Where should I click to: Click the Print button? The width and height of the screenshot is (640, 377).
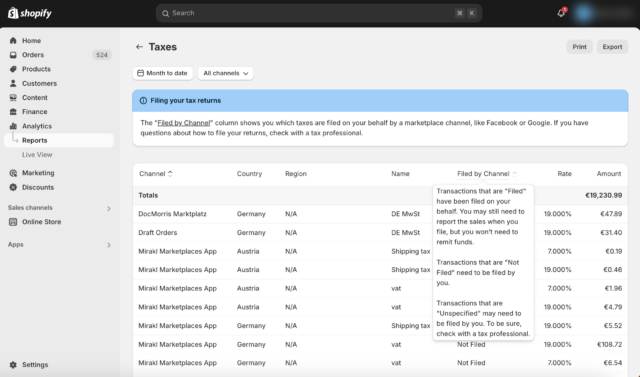[579, 47]
